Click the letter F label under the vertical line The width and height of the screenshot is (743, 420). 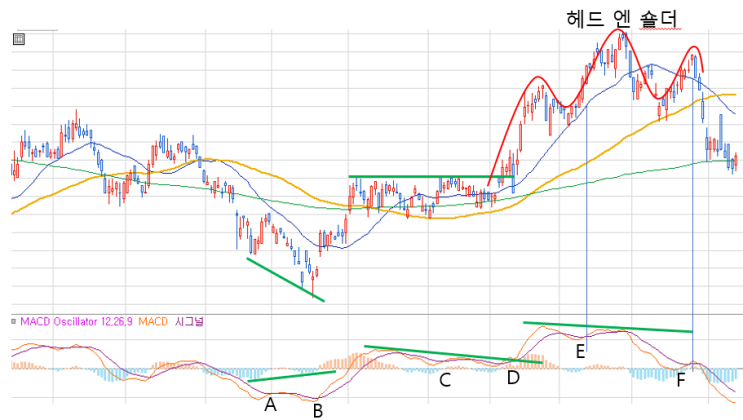click(680, 380)
